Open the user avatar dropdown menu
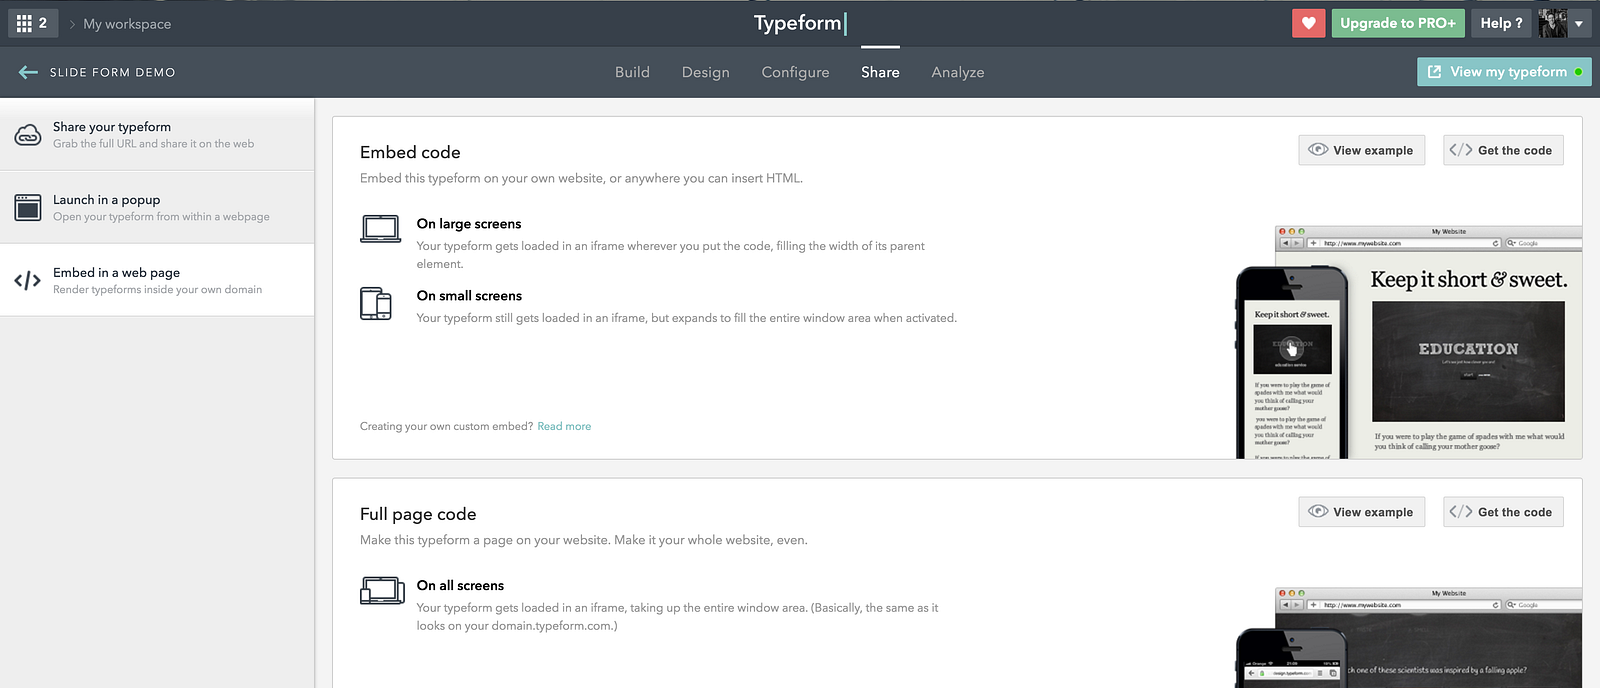 click(x=1564, y=23)
